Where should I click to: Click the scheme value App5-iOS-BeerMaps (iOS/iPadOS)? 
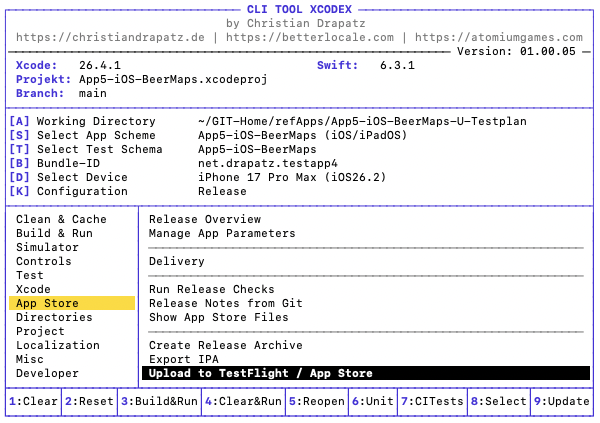pyautogui.click(x=303, y=136)
